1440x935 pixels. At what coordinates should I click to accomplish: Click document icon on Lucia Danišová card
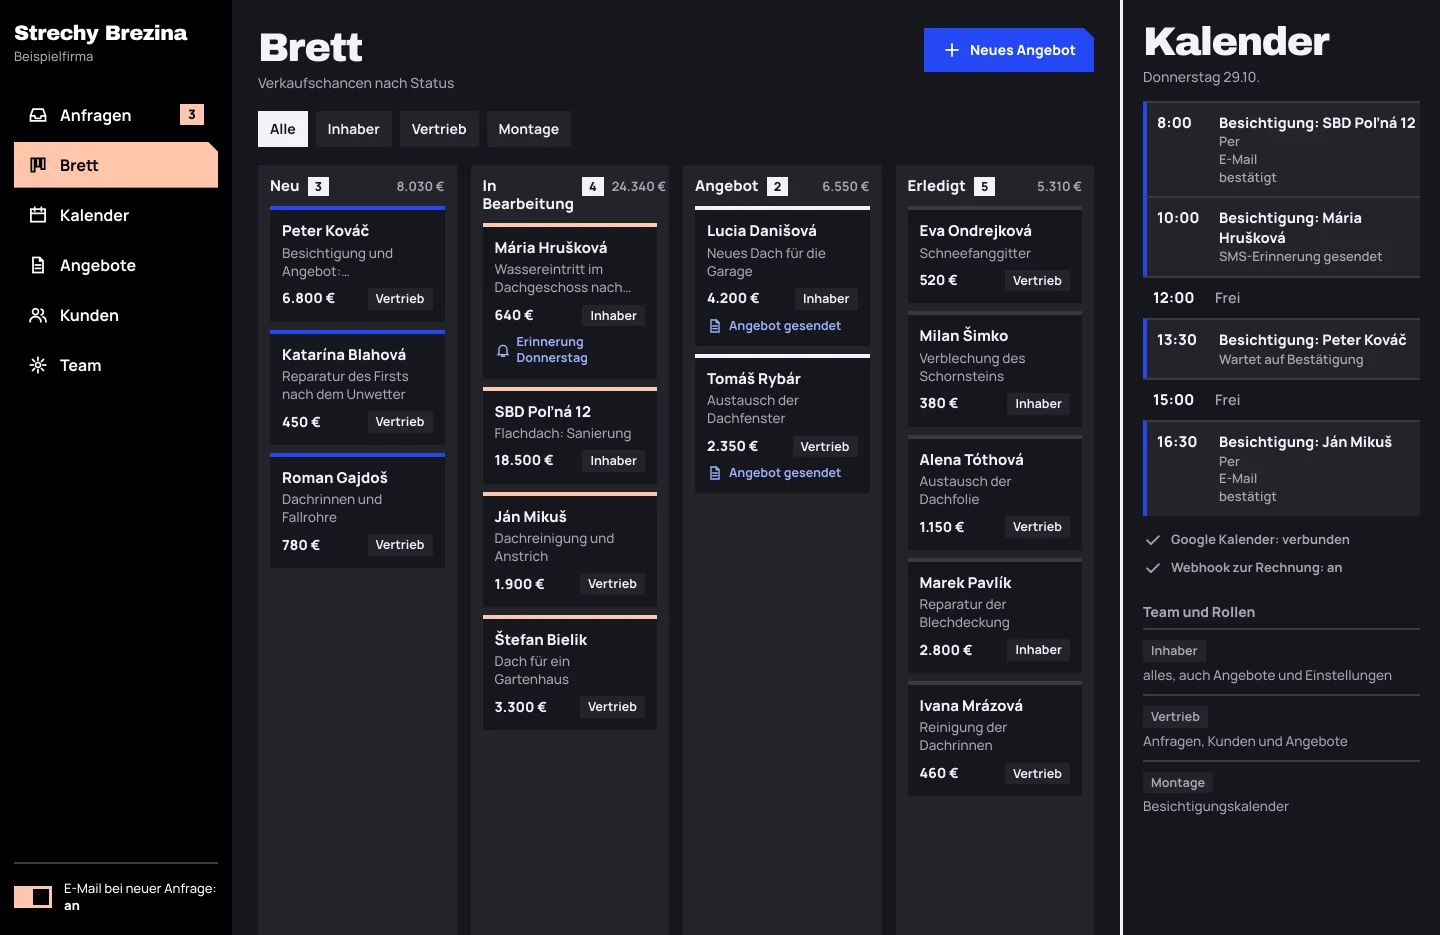(715, 326)
